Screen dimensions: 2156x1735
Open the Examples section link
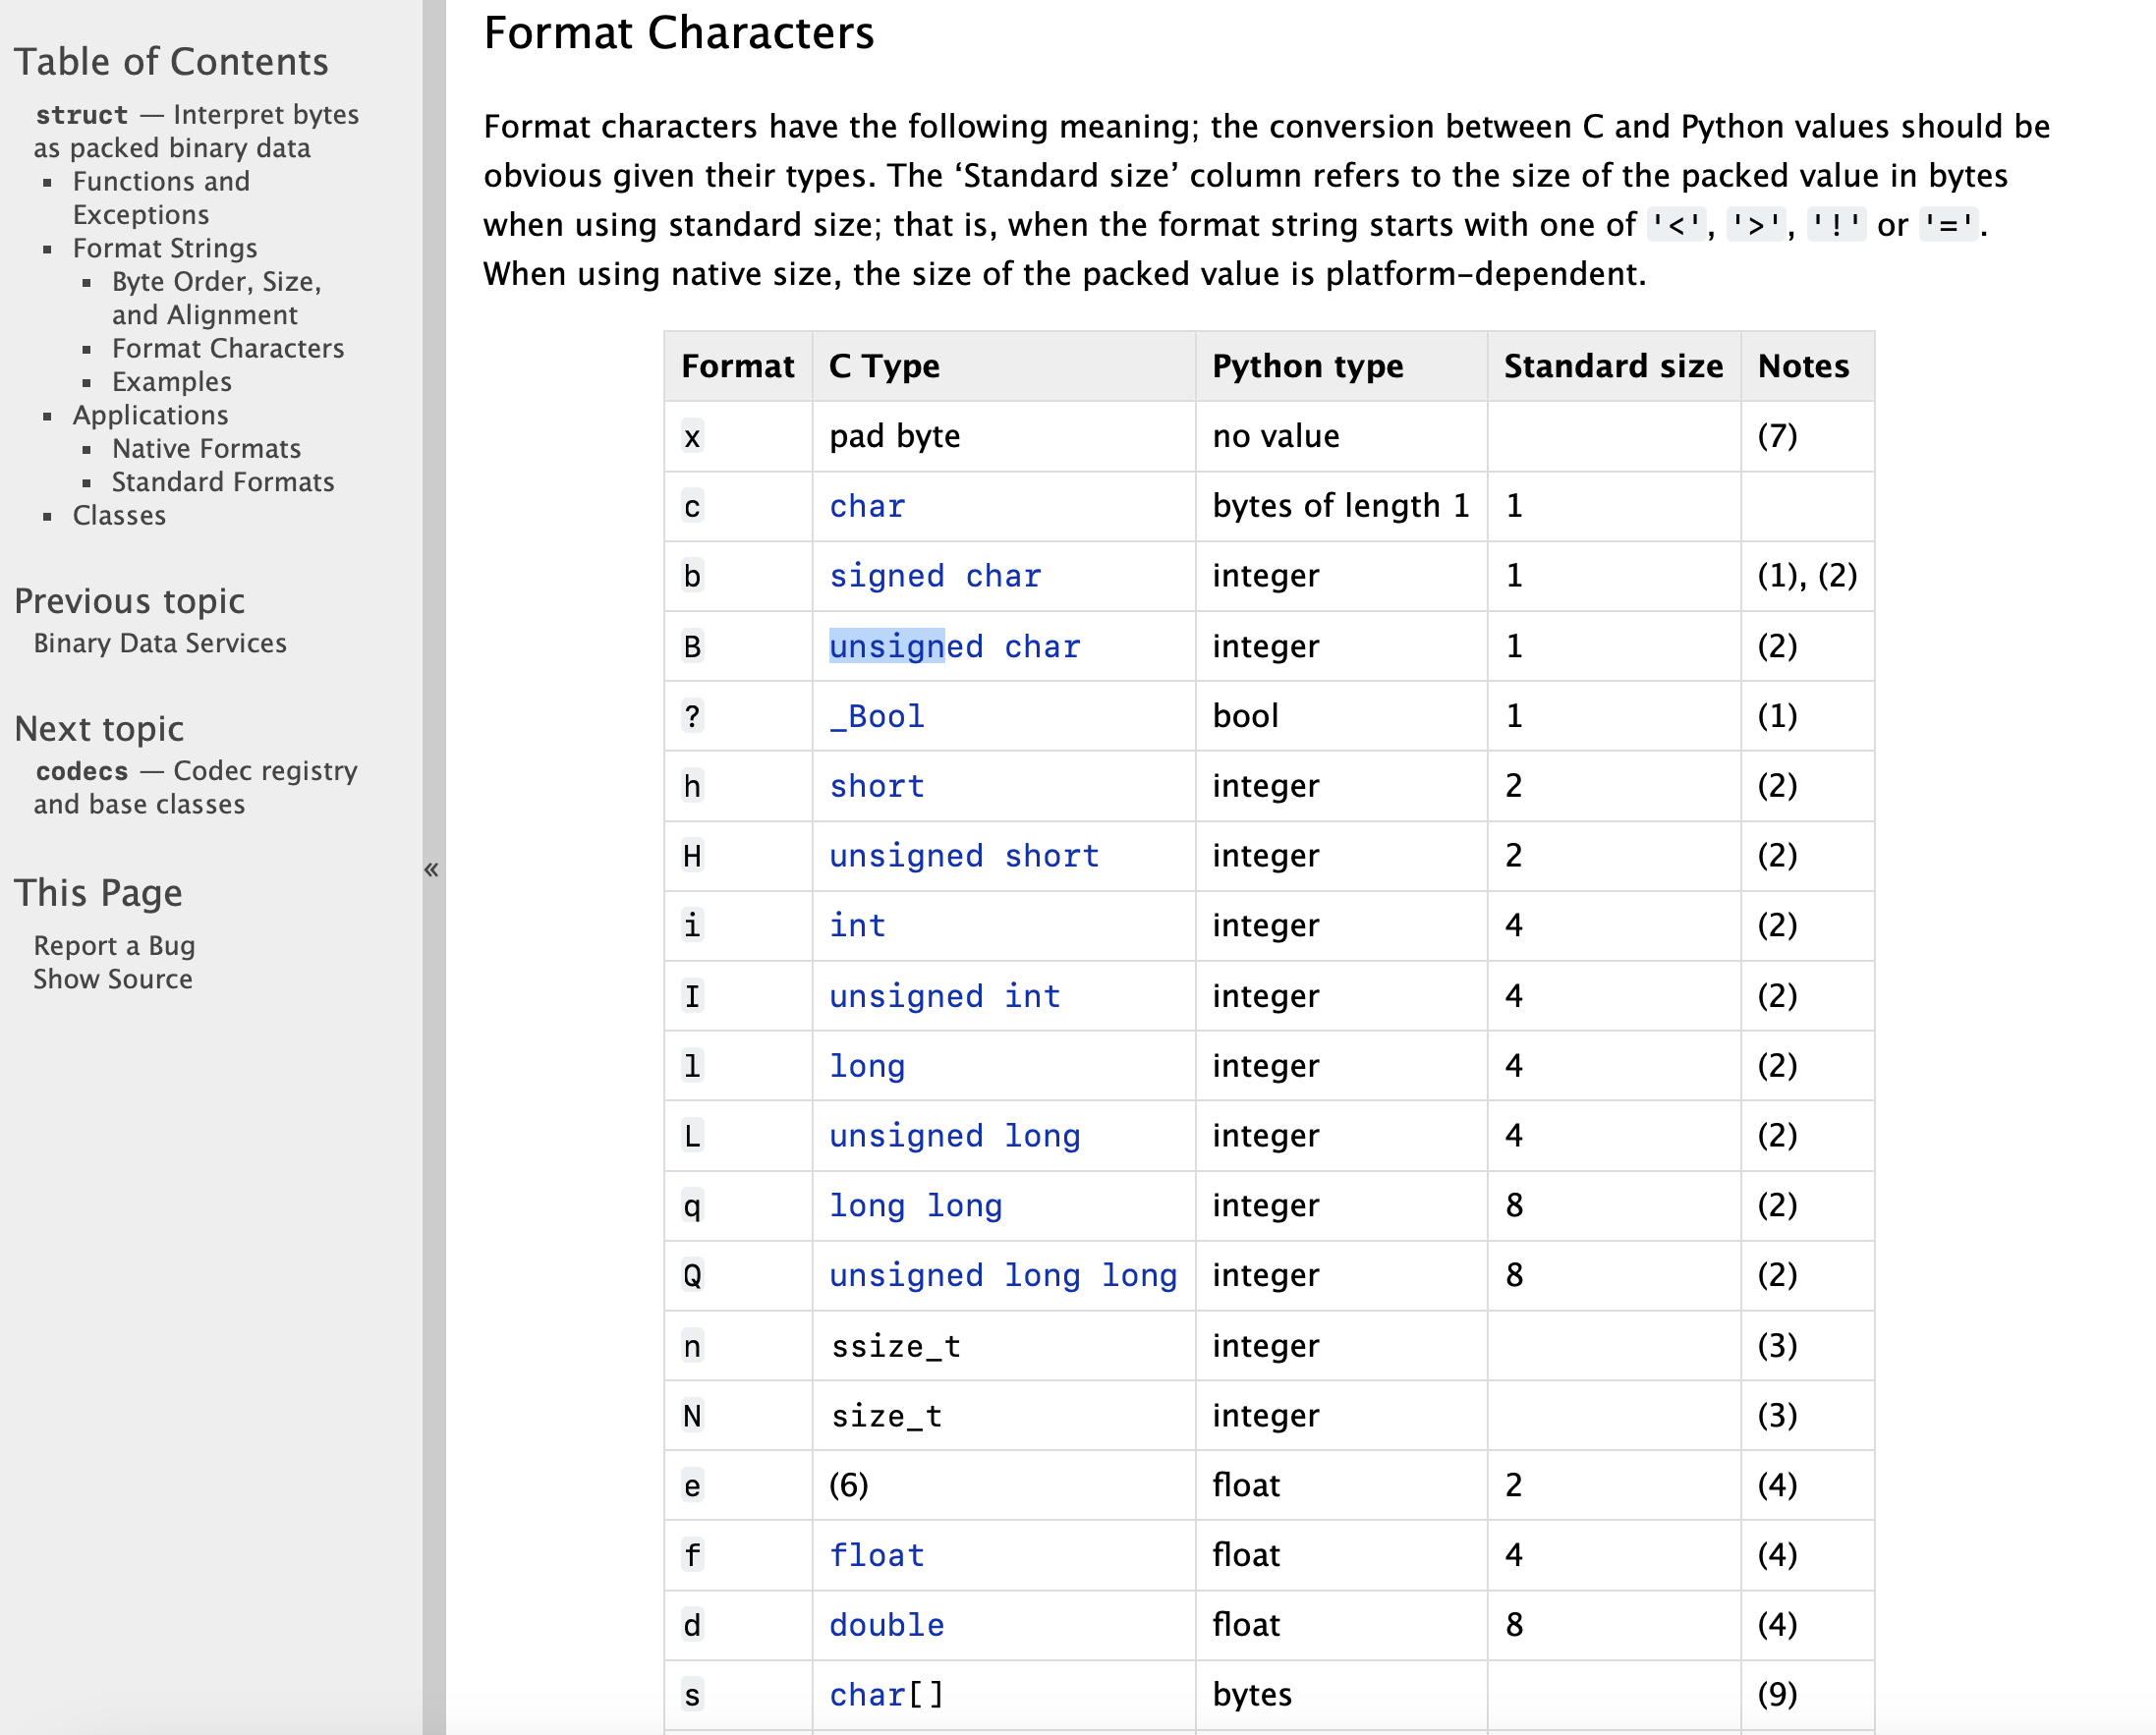point(172,382)
